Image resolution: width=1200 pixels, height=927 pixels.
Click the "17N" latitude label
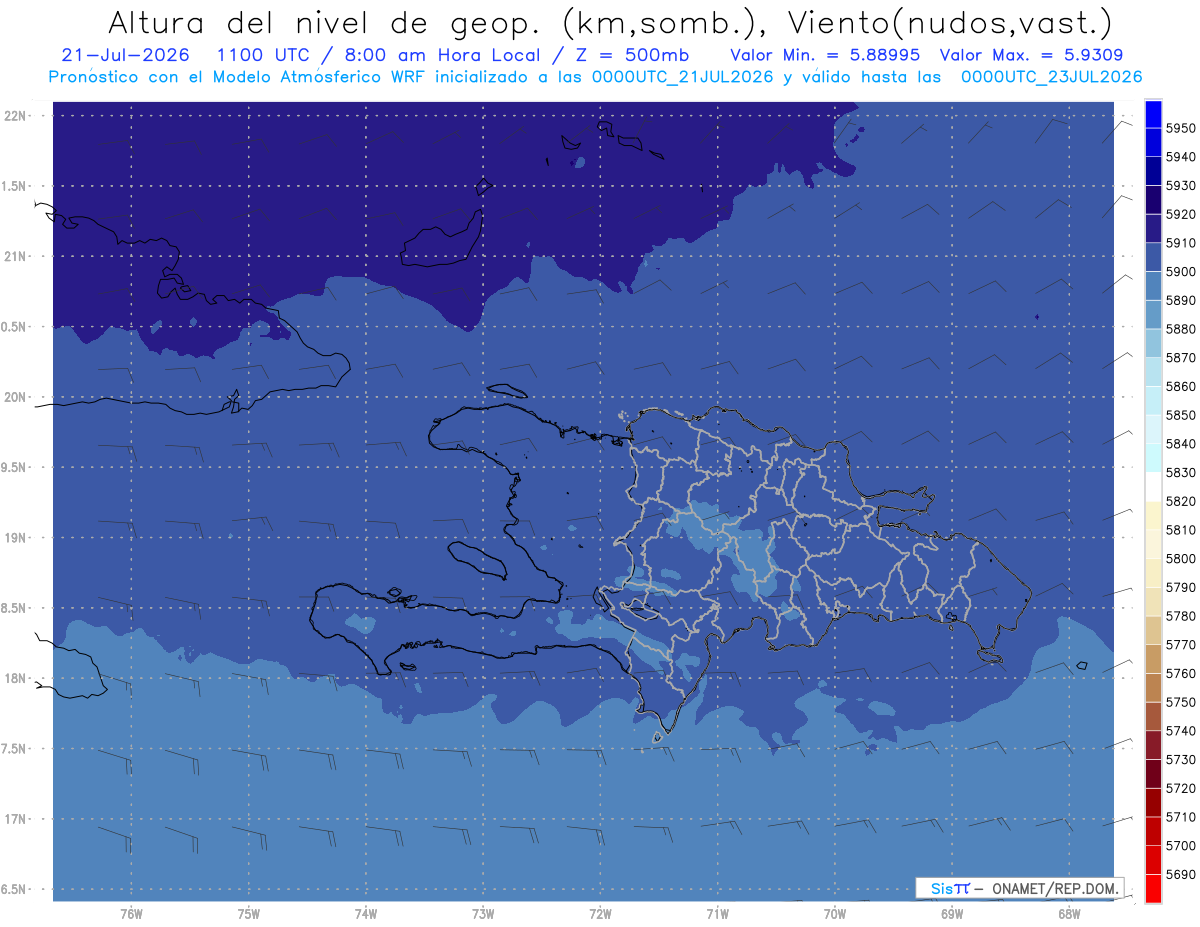point(15,819)
